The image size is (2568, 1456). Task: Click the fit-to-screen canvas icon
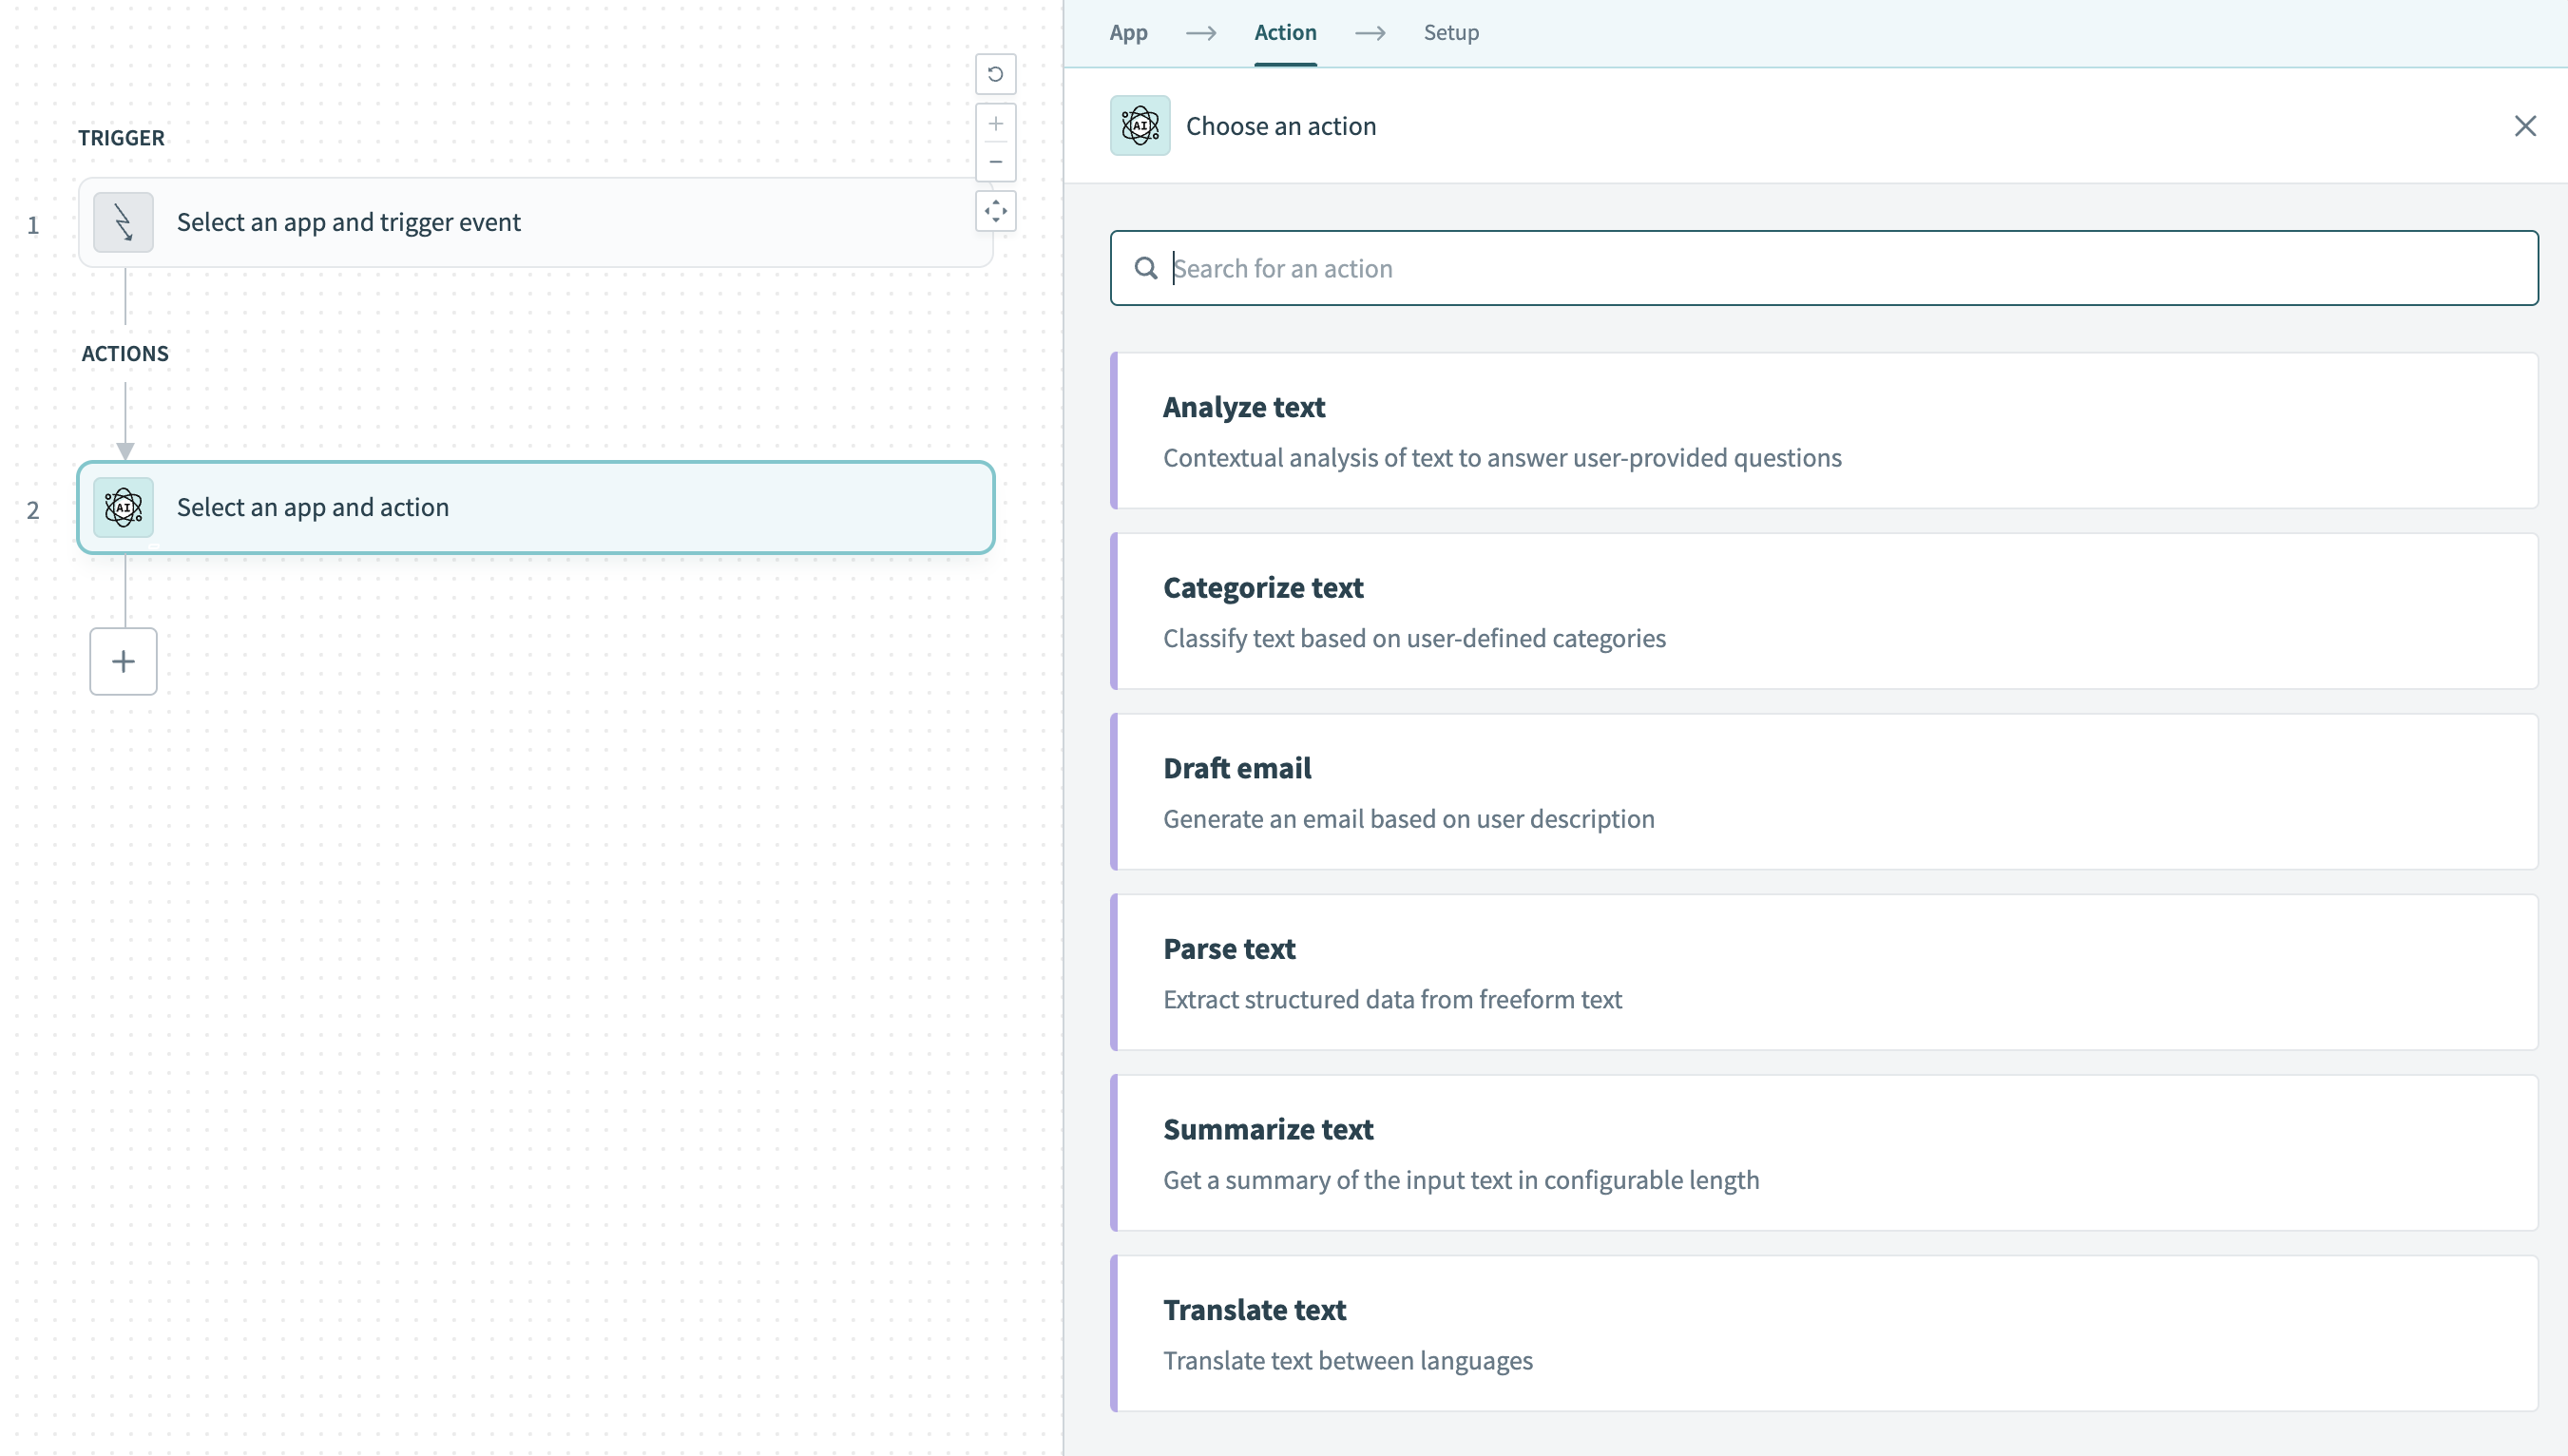pos(995,211)
